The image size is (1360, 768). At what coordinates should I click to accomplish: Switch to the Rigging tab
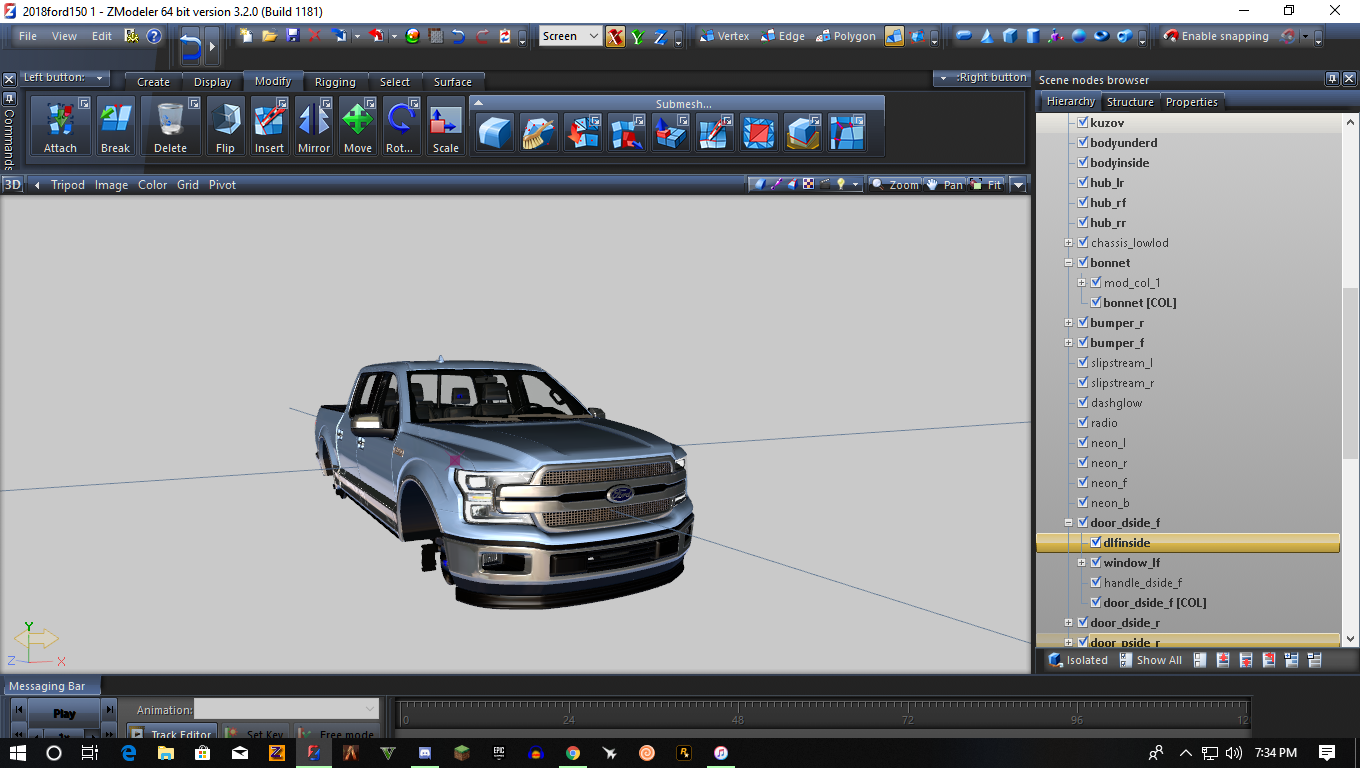[x=334, y=82]
